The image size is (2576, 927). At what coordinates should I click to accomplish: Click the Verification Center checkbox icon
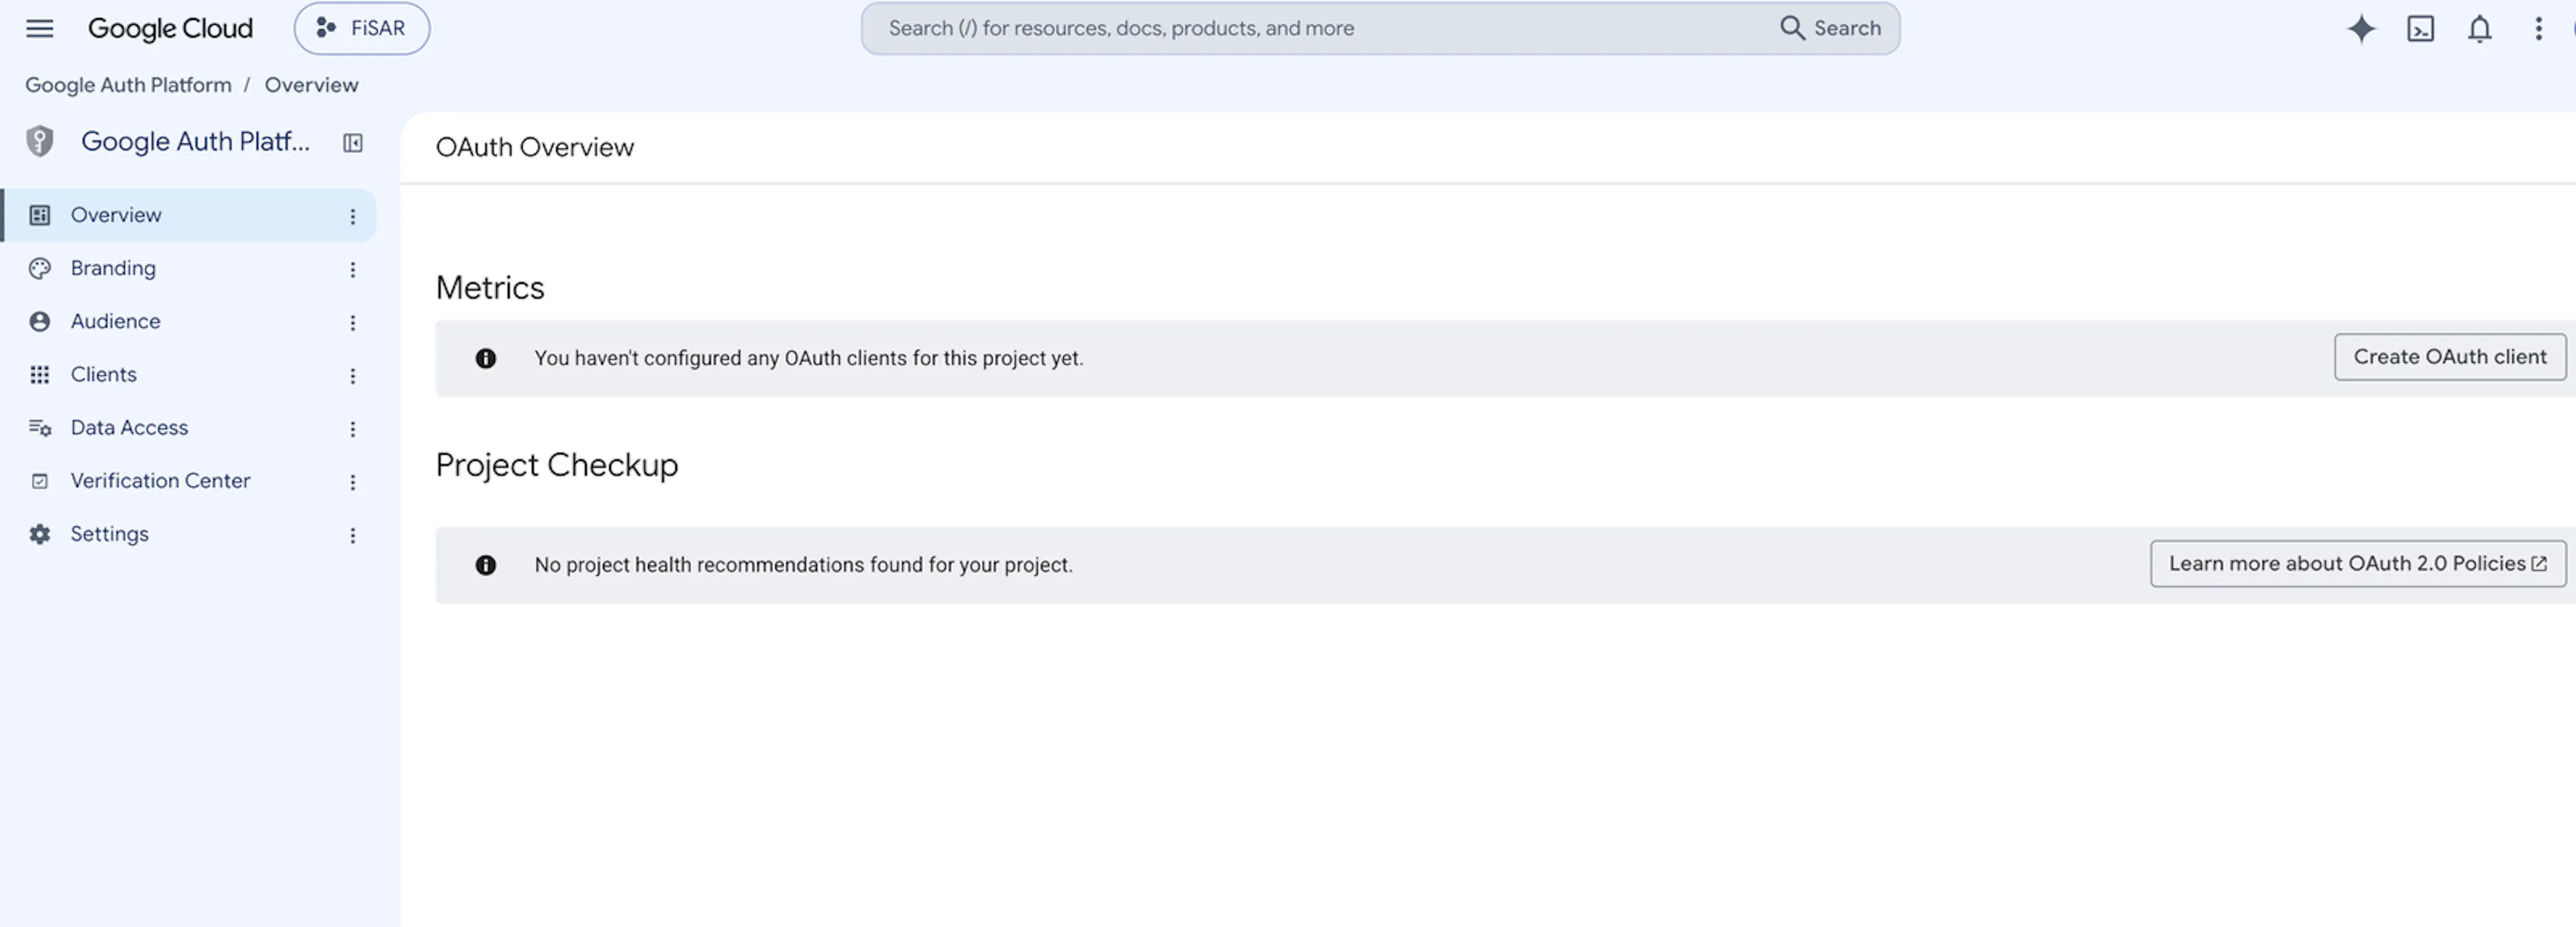[40, 481]
